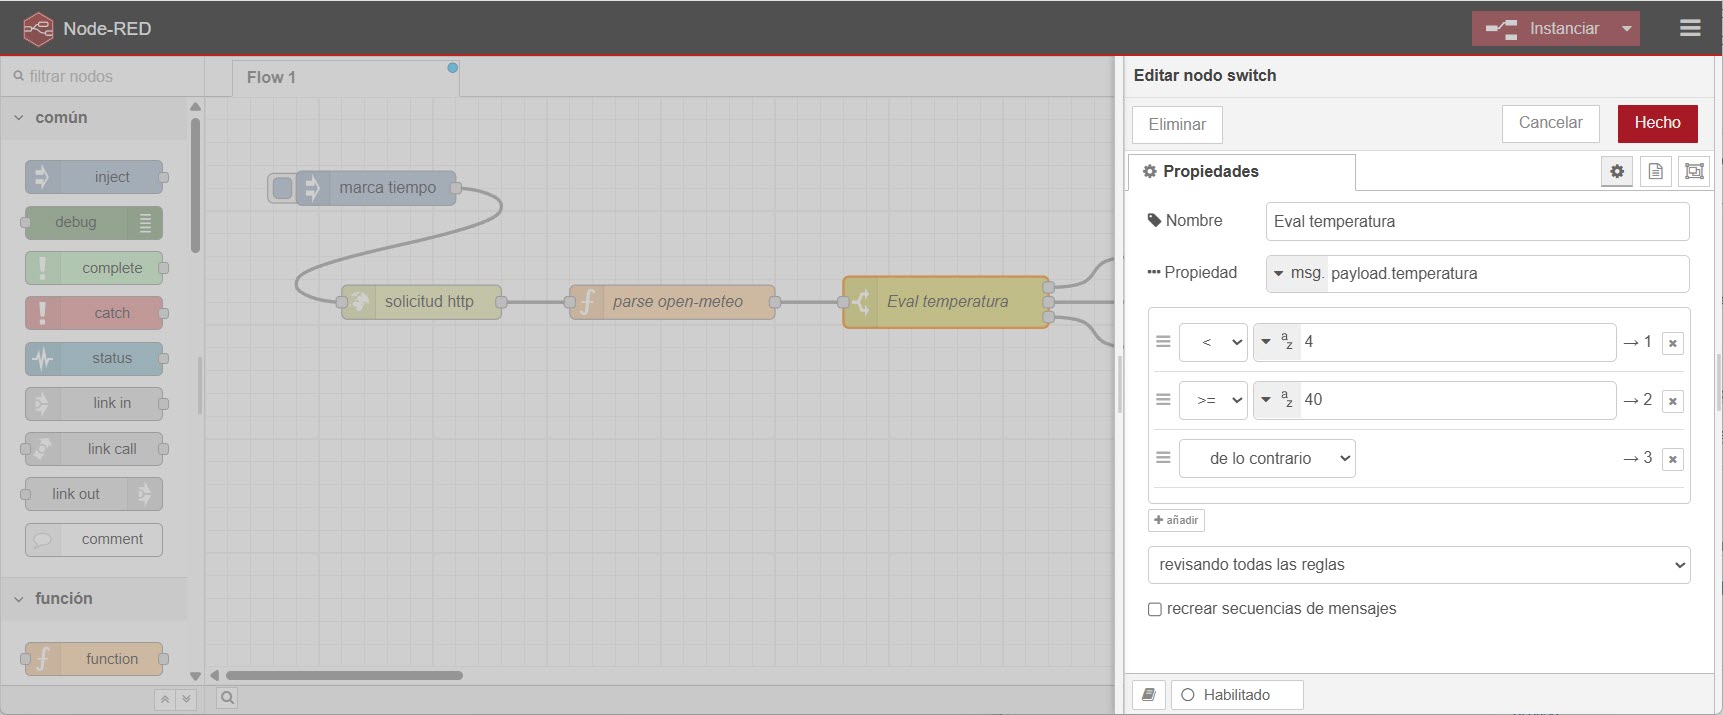Click the Node-RED logo icon
Screen dimensions: 1723x715
click(x=38, y=28)
